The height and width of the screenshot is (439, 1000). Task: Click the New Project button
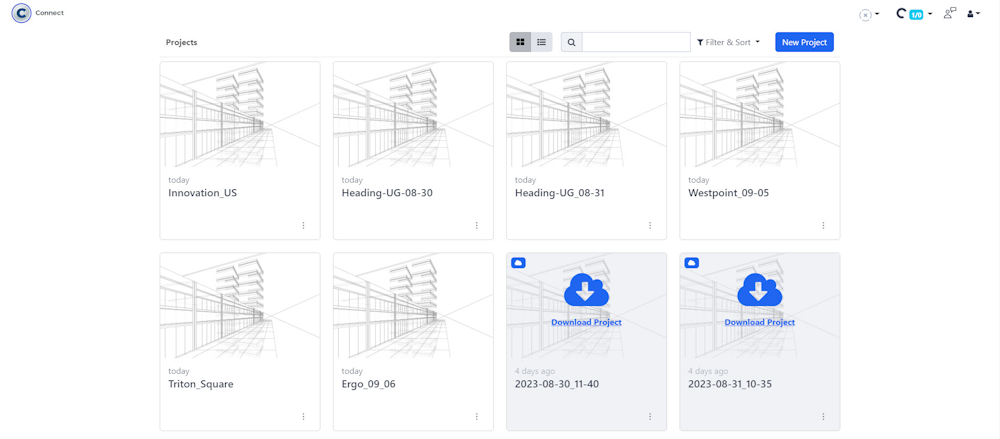click(804, 42)
